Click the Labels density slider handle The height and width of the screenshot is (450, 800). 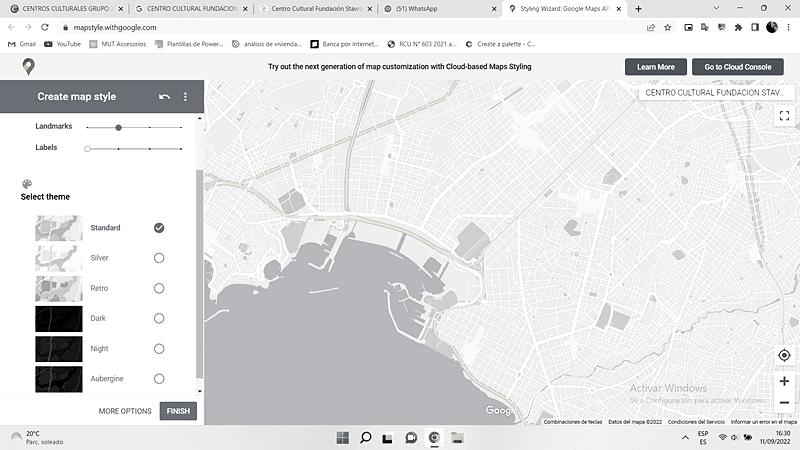87,149
